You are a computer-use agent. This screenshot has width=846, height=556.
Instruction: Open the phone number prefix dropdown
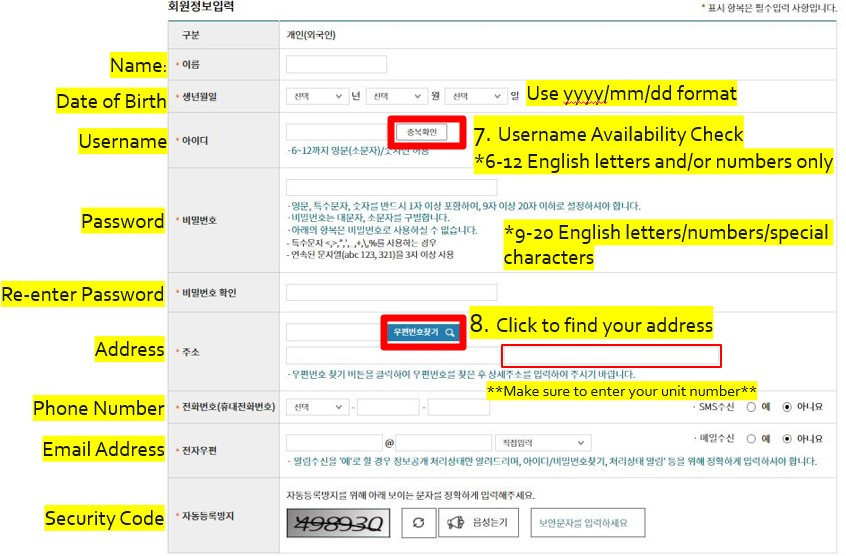pyautogui.click(x=316, y=407)
